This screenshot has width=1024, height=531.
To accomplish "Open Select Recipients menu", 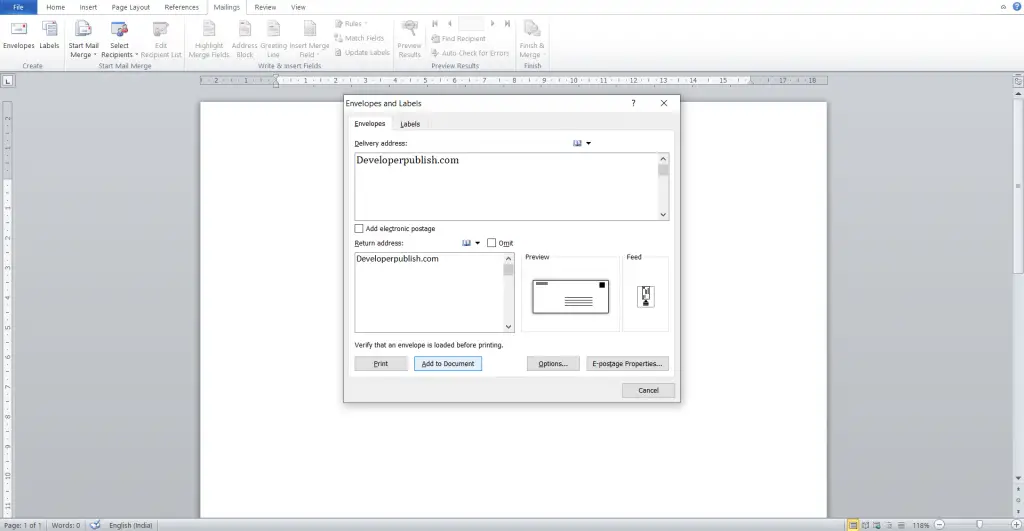I will [120, 39].
